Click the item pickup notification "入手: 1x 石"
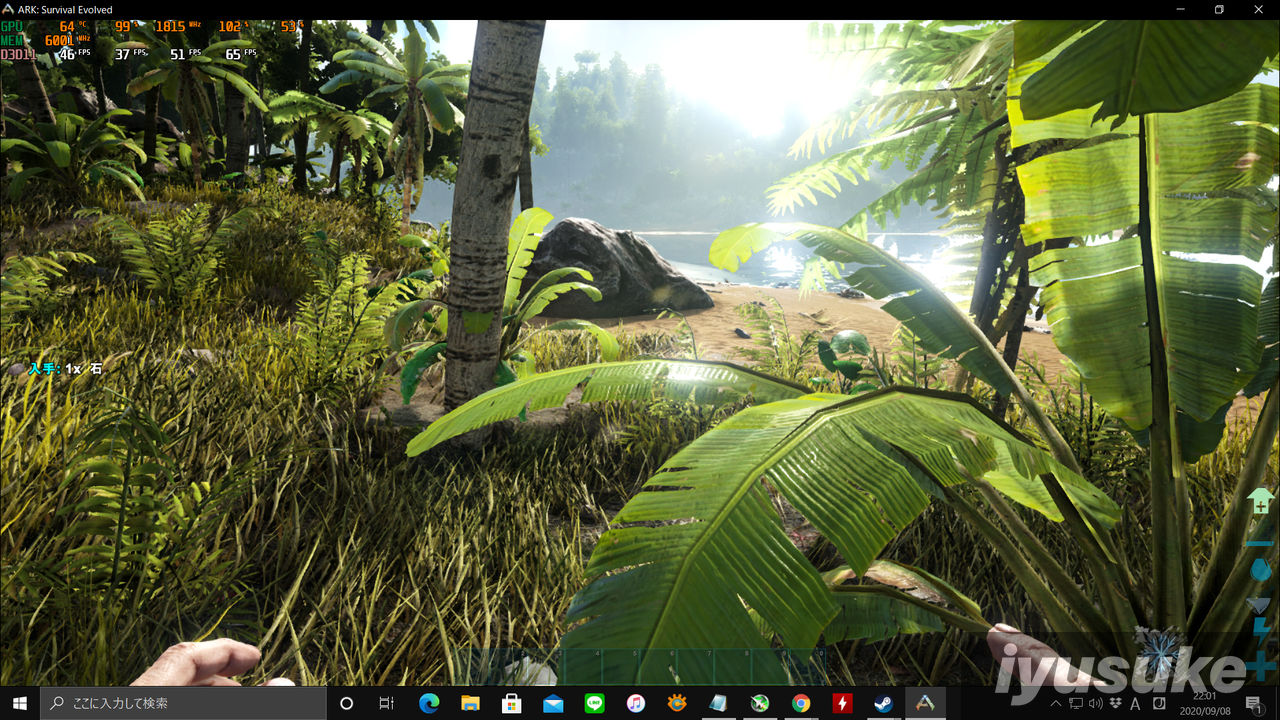 (66, 369)
